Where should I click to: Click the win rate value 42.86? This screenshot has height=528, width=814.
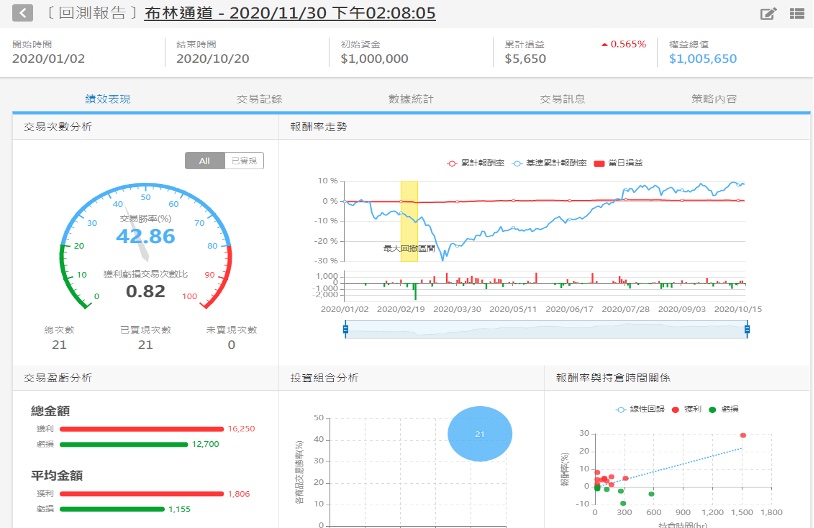(145, 236)
